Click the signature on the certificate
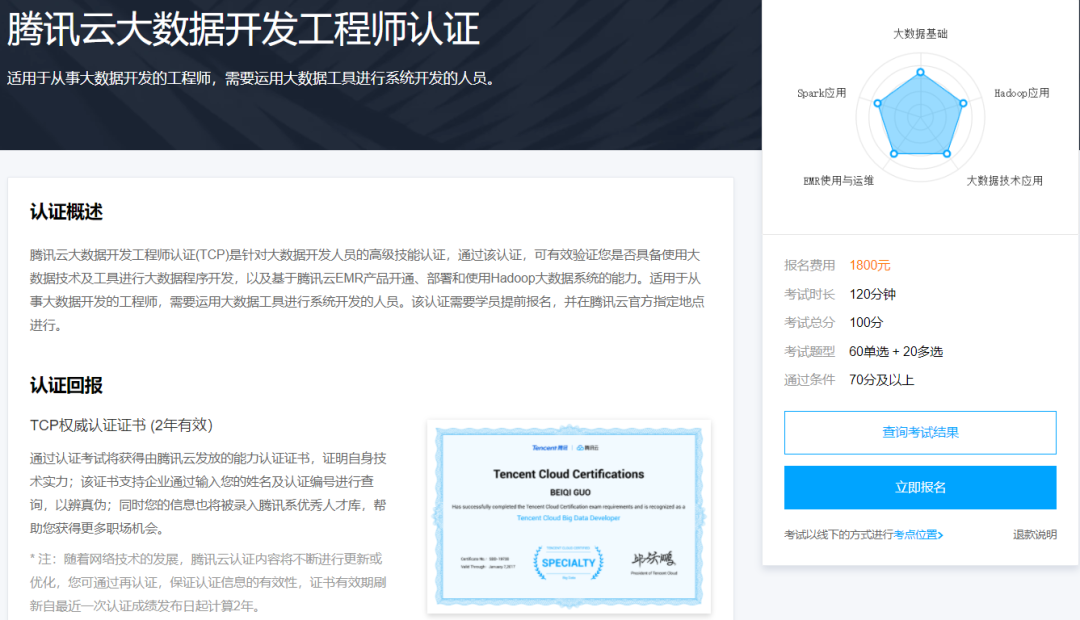1080x620 pixels. 654,560
